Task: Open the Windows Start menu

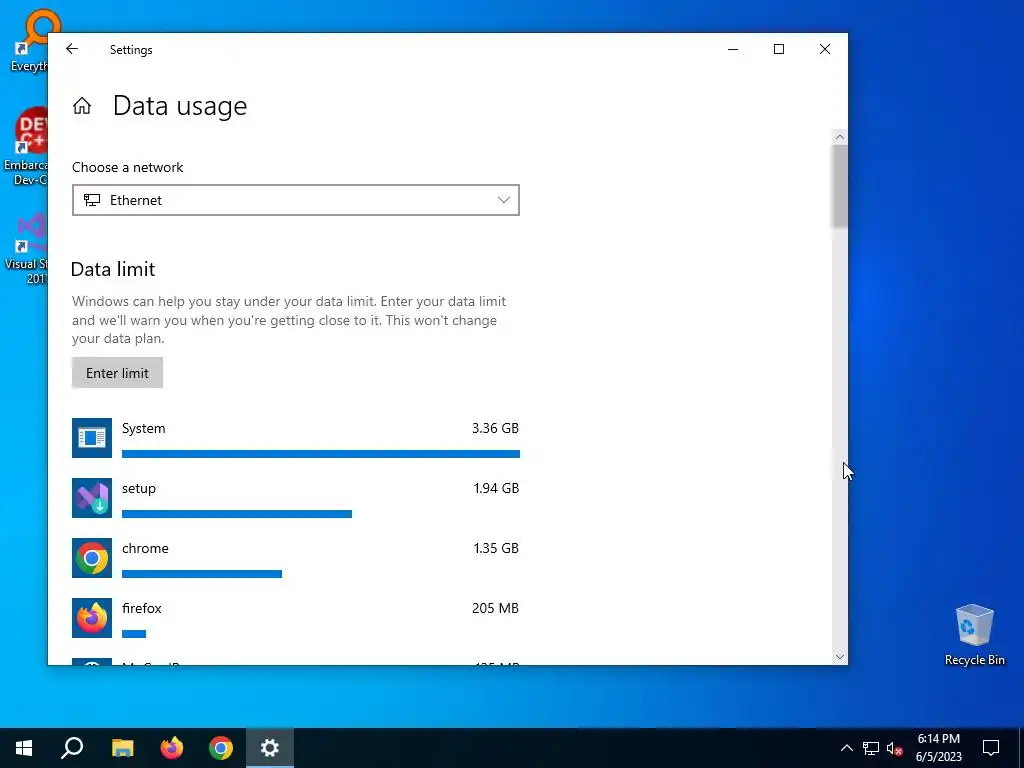Action: tap(24, 748)
